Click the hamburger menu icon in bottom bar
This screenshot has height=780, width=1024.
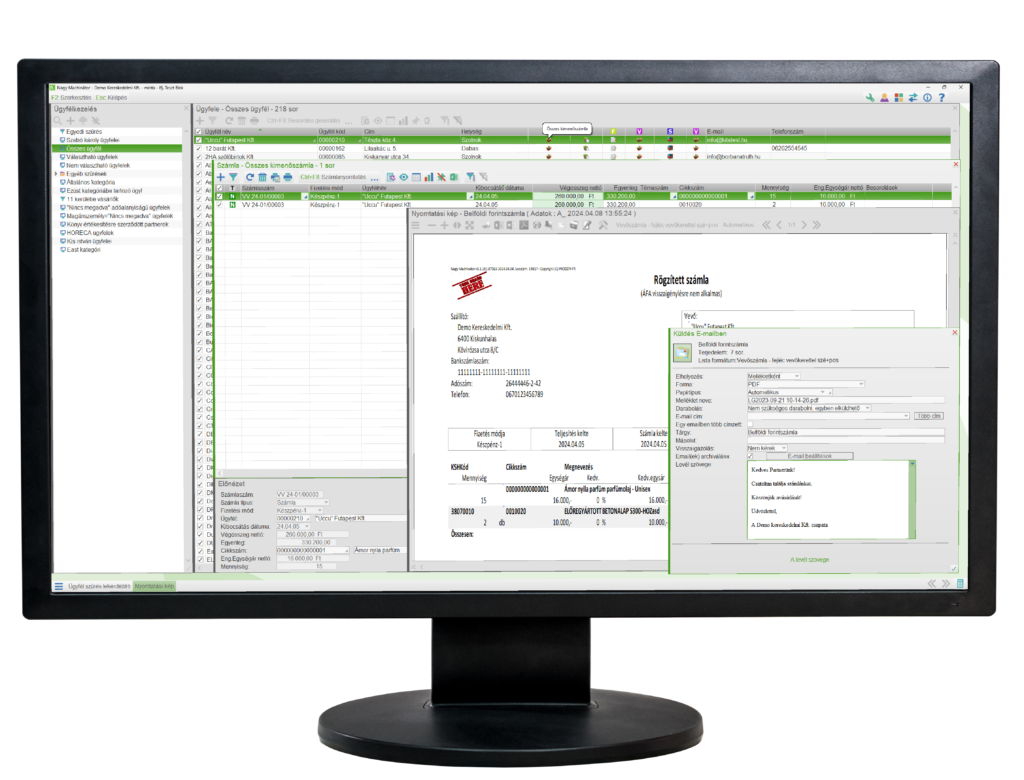59,586
